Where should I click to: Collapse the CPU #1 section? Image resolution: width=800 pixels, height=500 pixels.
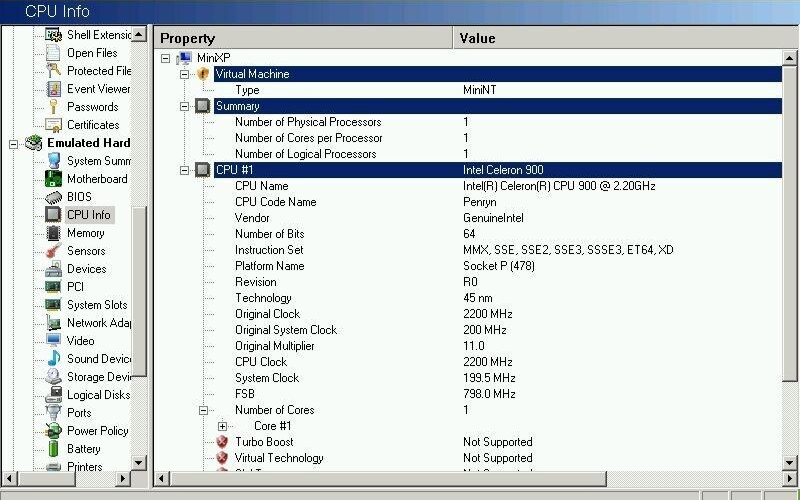click(x=184, y=170)
